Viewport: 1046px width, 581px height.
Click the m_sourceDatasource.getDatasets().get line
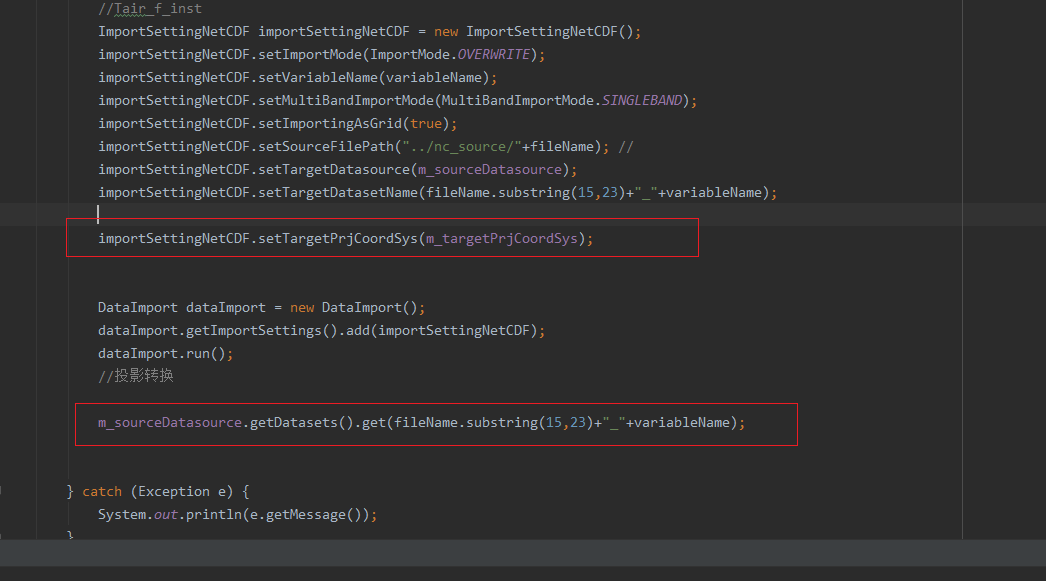tap(422, 422)
